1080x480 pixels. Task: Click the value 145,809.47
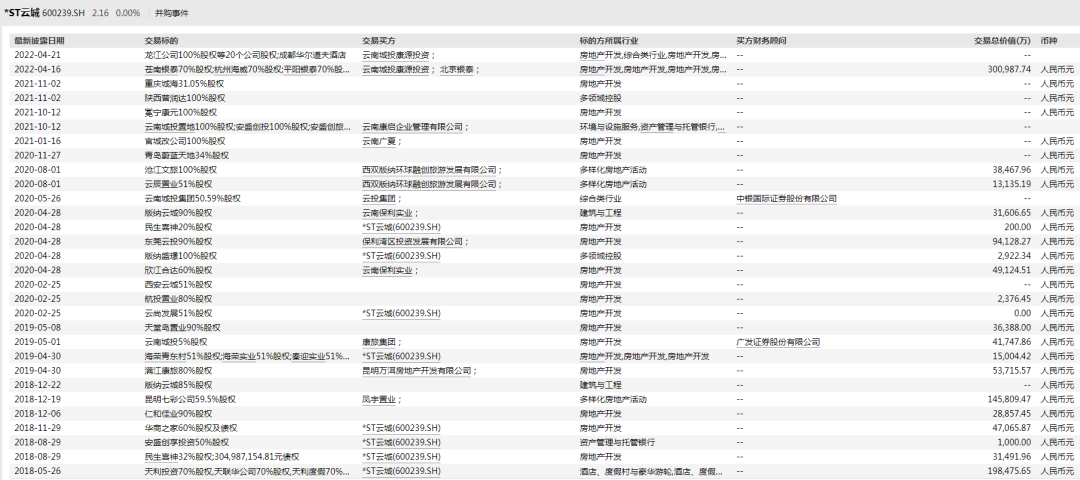click(1009, 399)
